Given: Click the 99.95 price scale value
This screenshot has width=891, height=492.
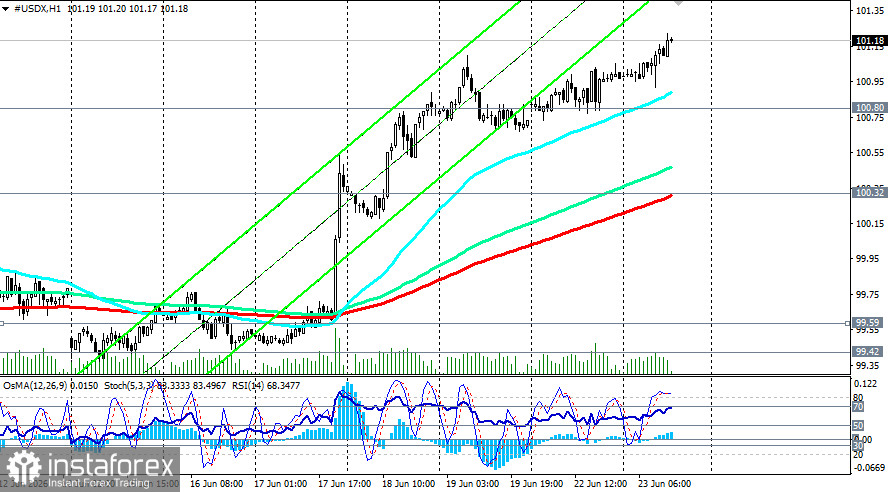Looking at the screenshot, I should pyautogui.click(x=867, y=259).
